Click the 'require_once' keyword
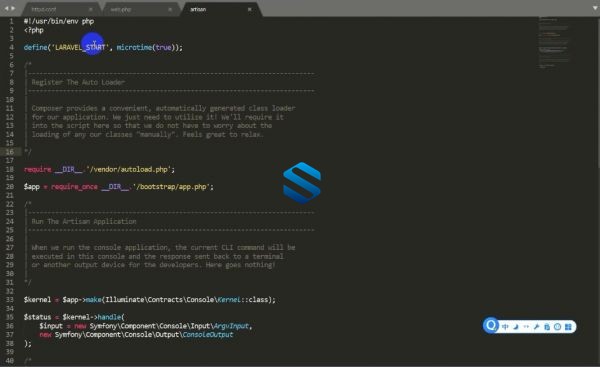 [x=74, y=187]
